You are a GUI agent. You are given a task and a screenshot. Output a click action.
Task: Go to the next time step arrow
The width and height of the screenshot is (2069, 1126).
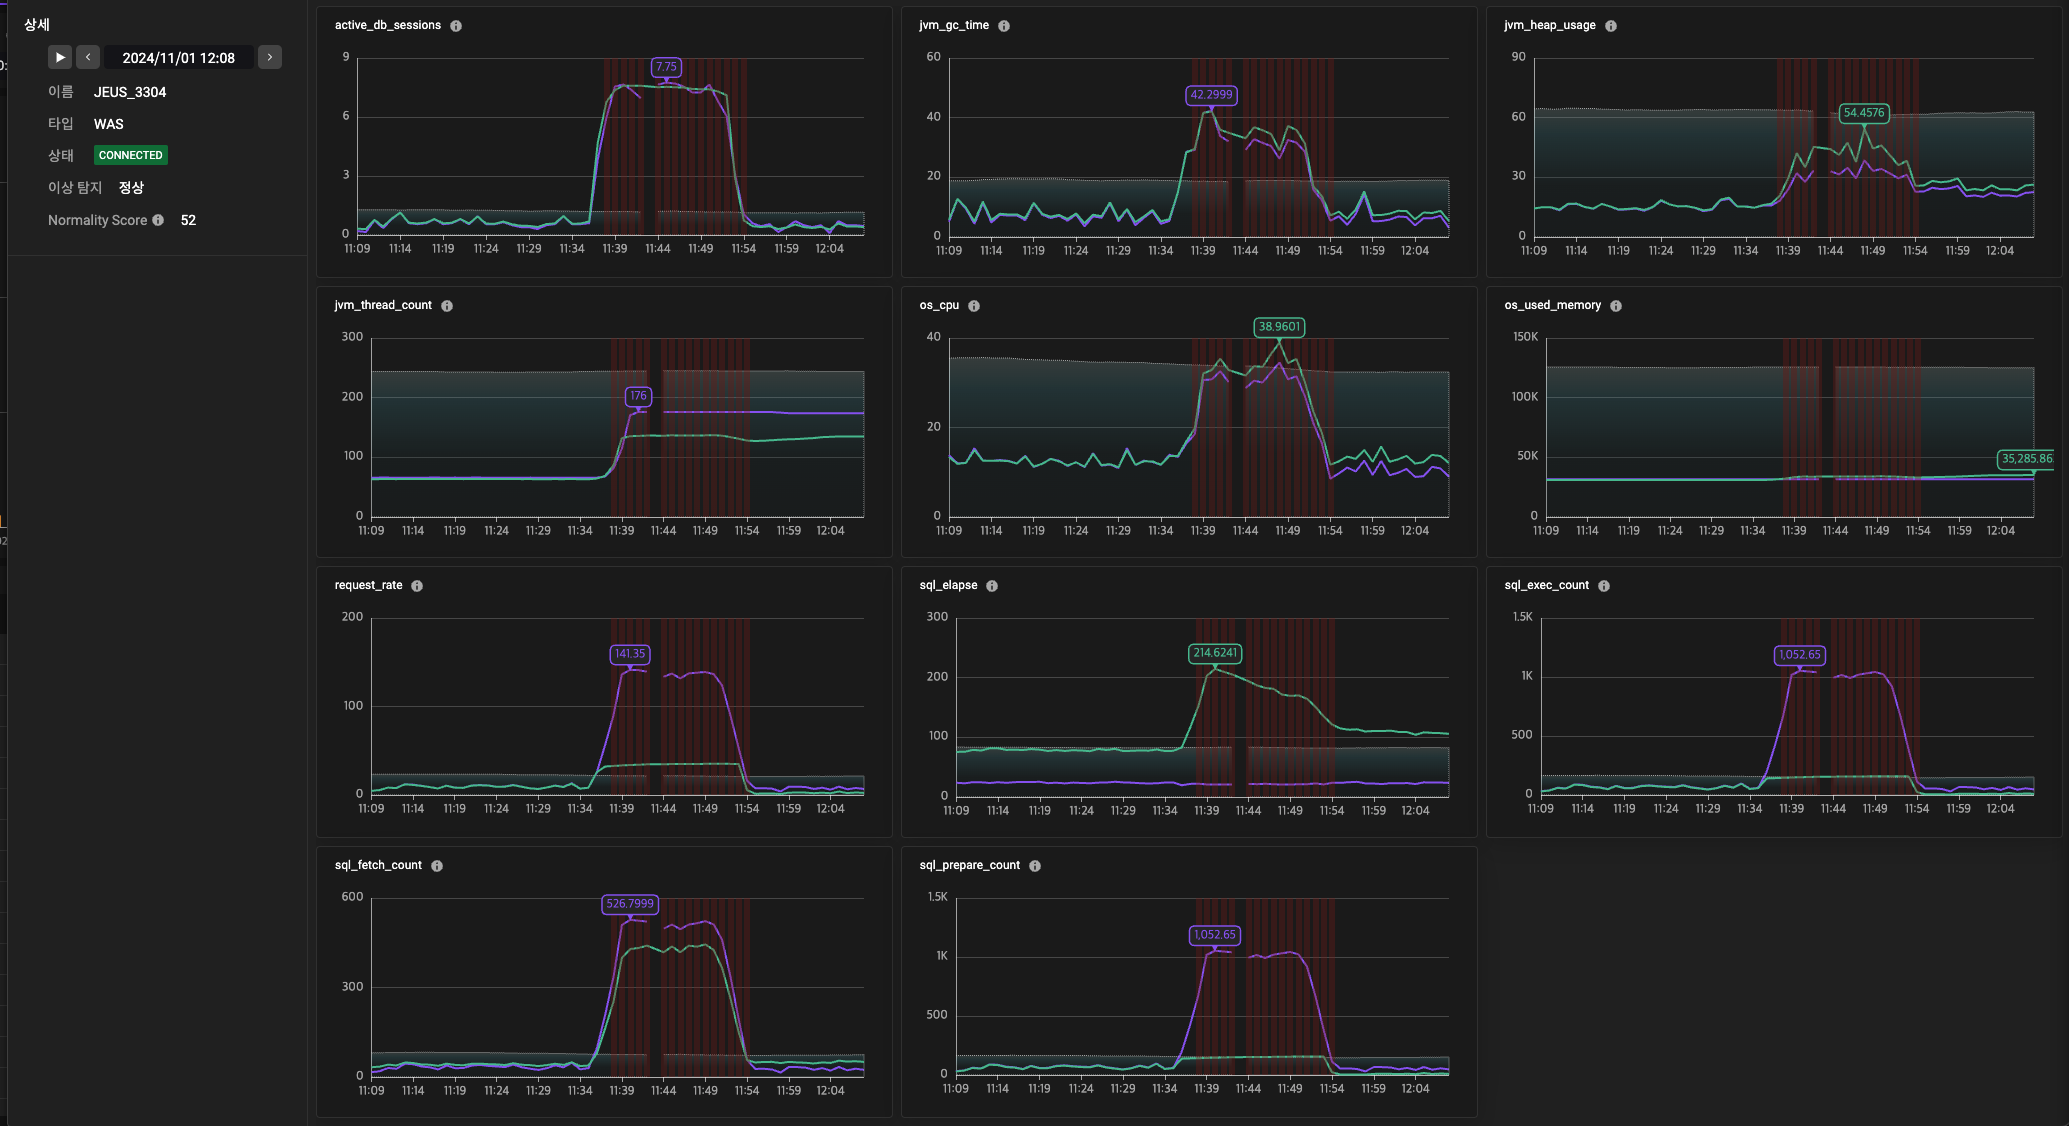click(269, 57)
